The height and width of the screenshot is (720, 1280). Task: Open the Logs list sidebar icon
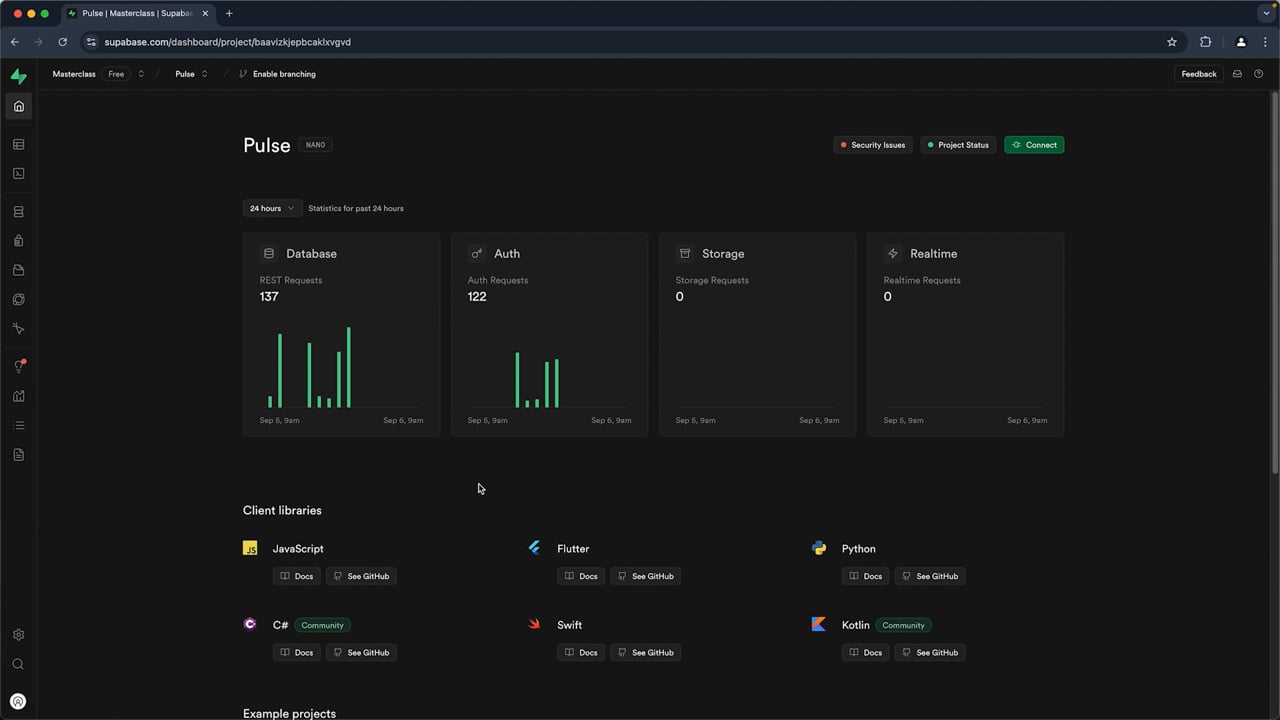18,426
